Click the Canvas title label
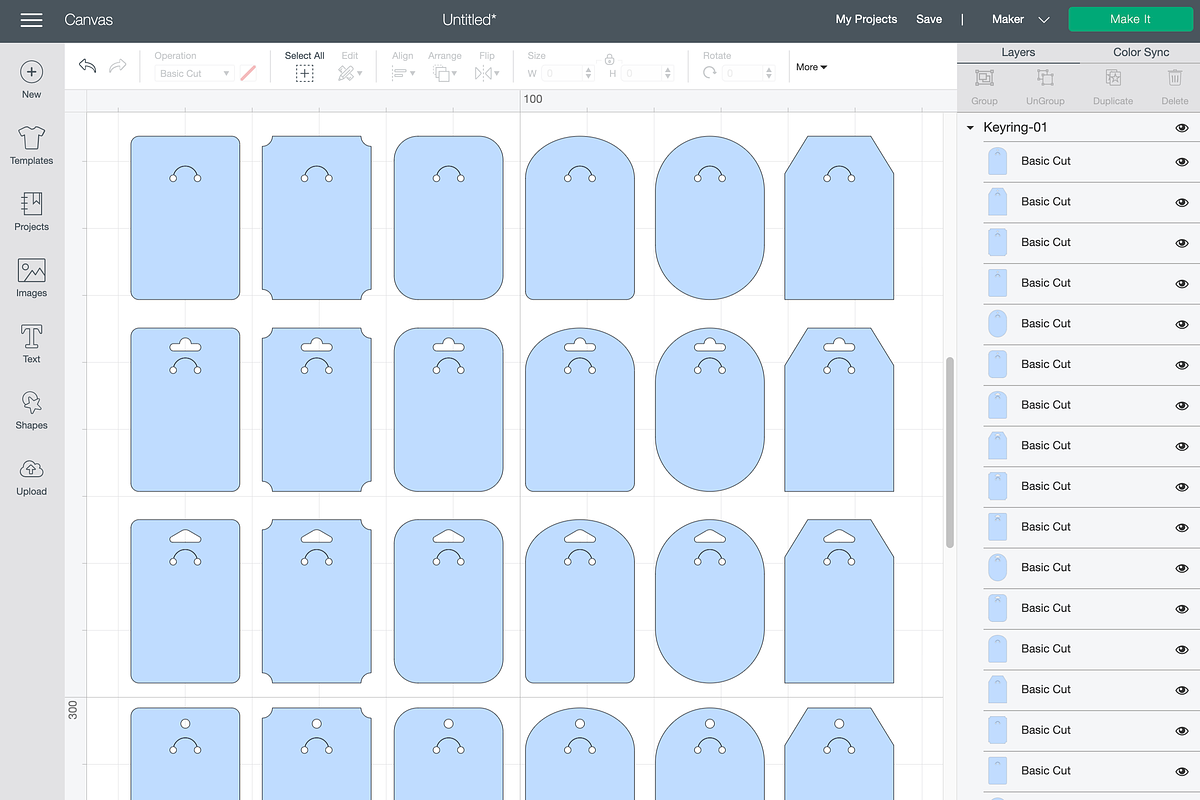The image size is (1200, 800). 89,20
